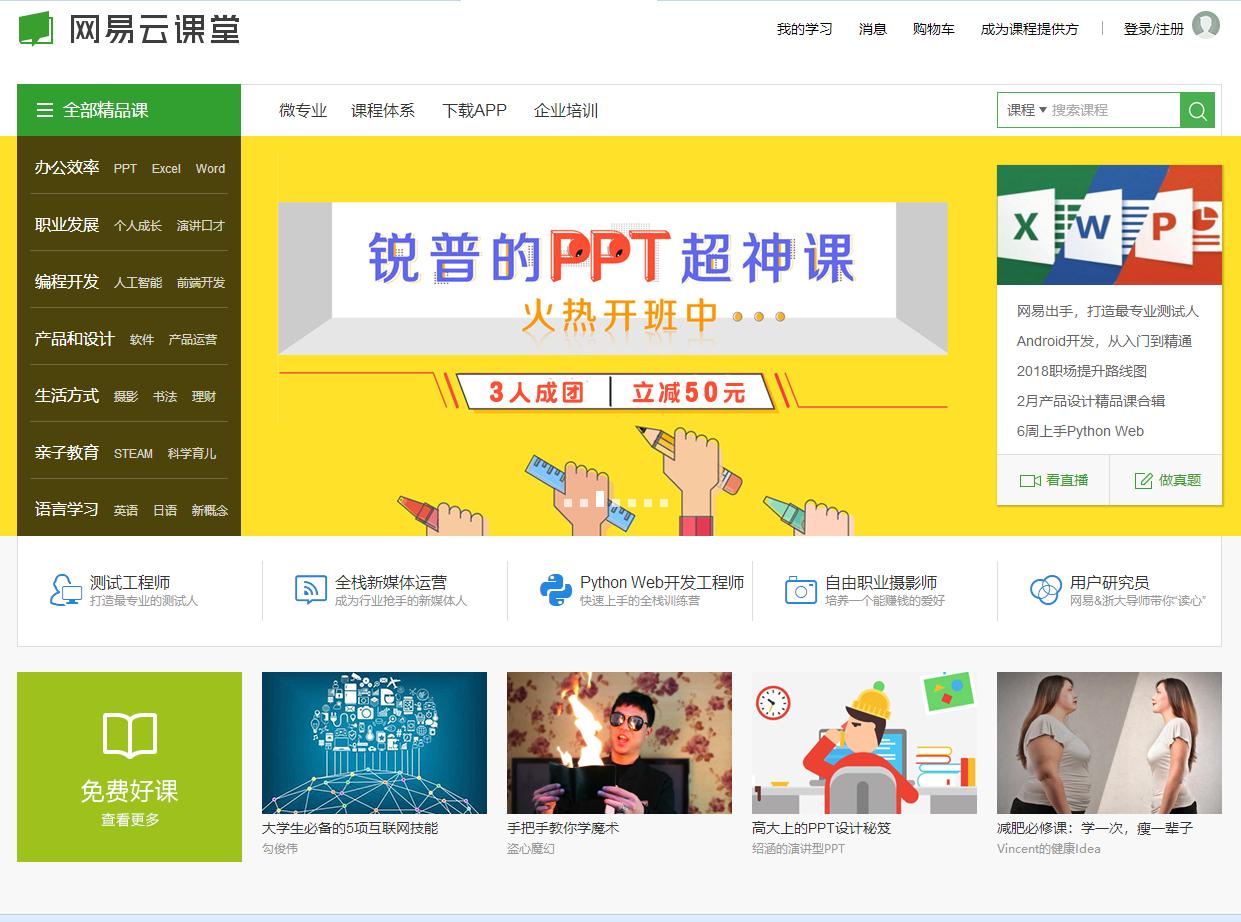Click the circular icon beside 用户研究员
Image resolution: width=1241 pixels, height=922 pixels.
(x=1043, y=589)
